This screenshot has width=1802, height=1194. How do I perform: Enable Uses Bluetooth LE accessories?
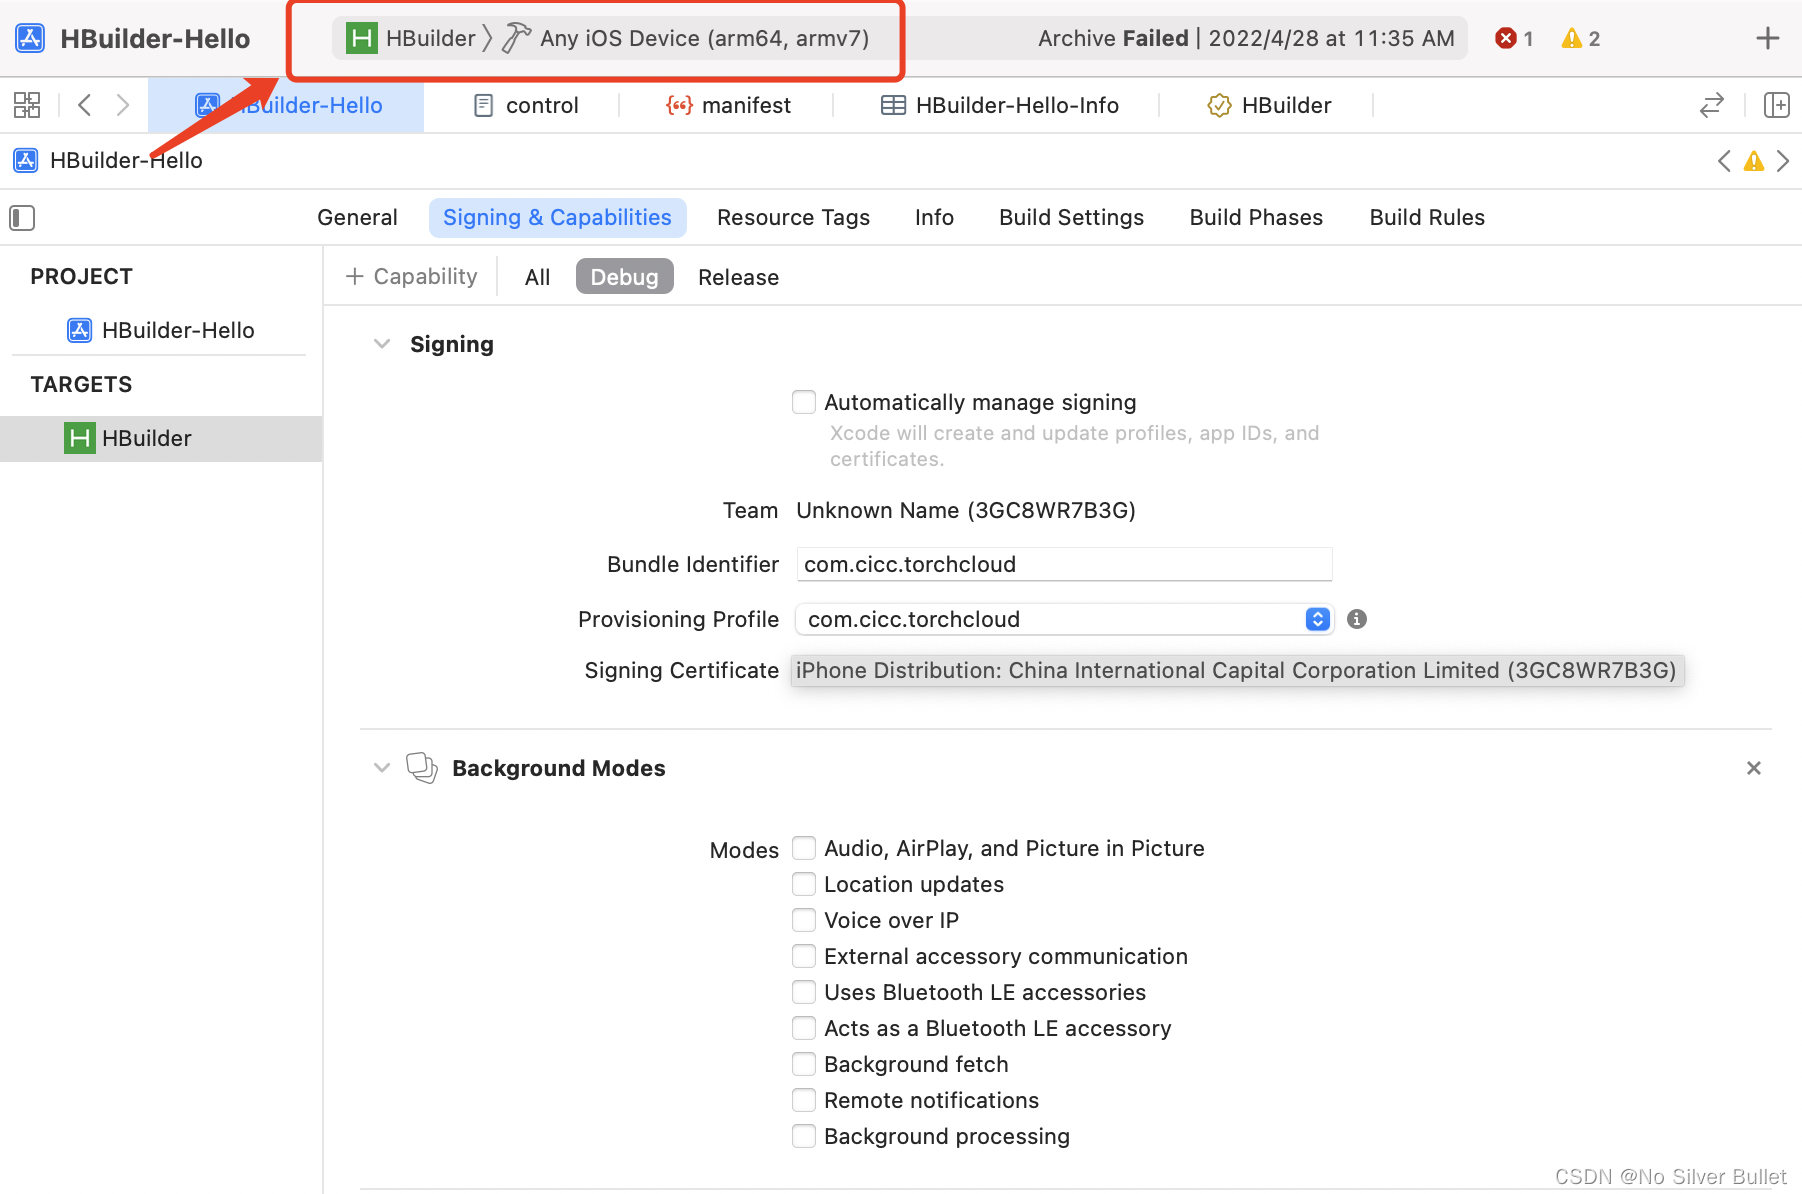pos(803,992)
